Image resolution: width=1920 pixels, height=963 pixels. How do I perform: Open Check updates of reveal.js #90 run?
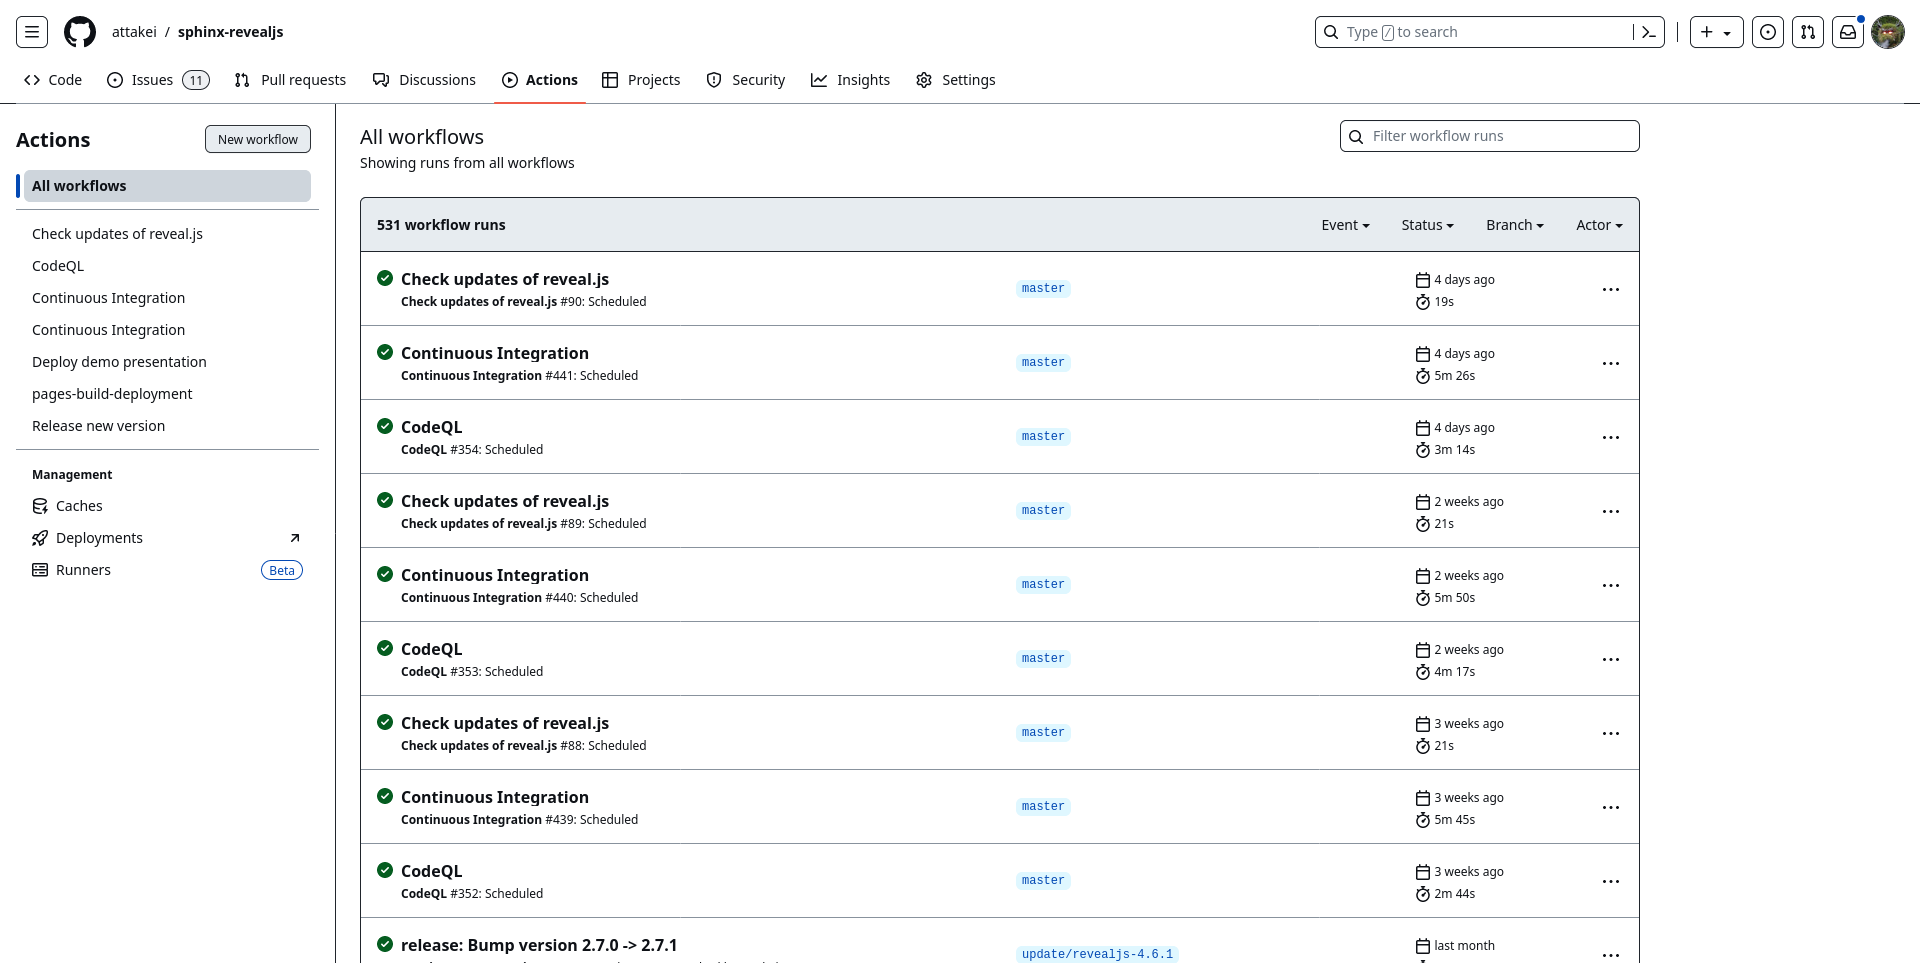pyautogui.click(x=504, y=279)
